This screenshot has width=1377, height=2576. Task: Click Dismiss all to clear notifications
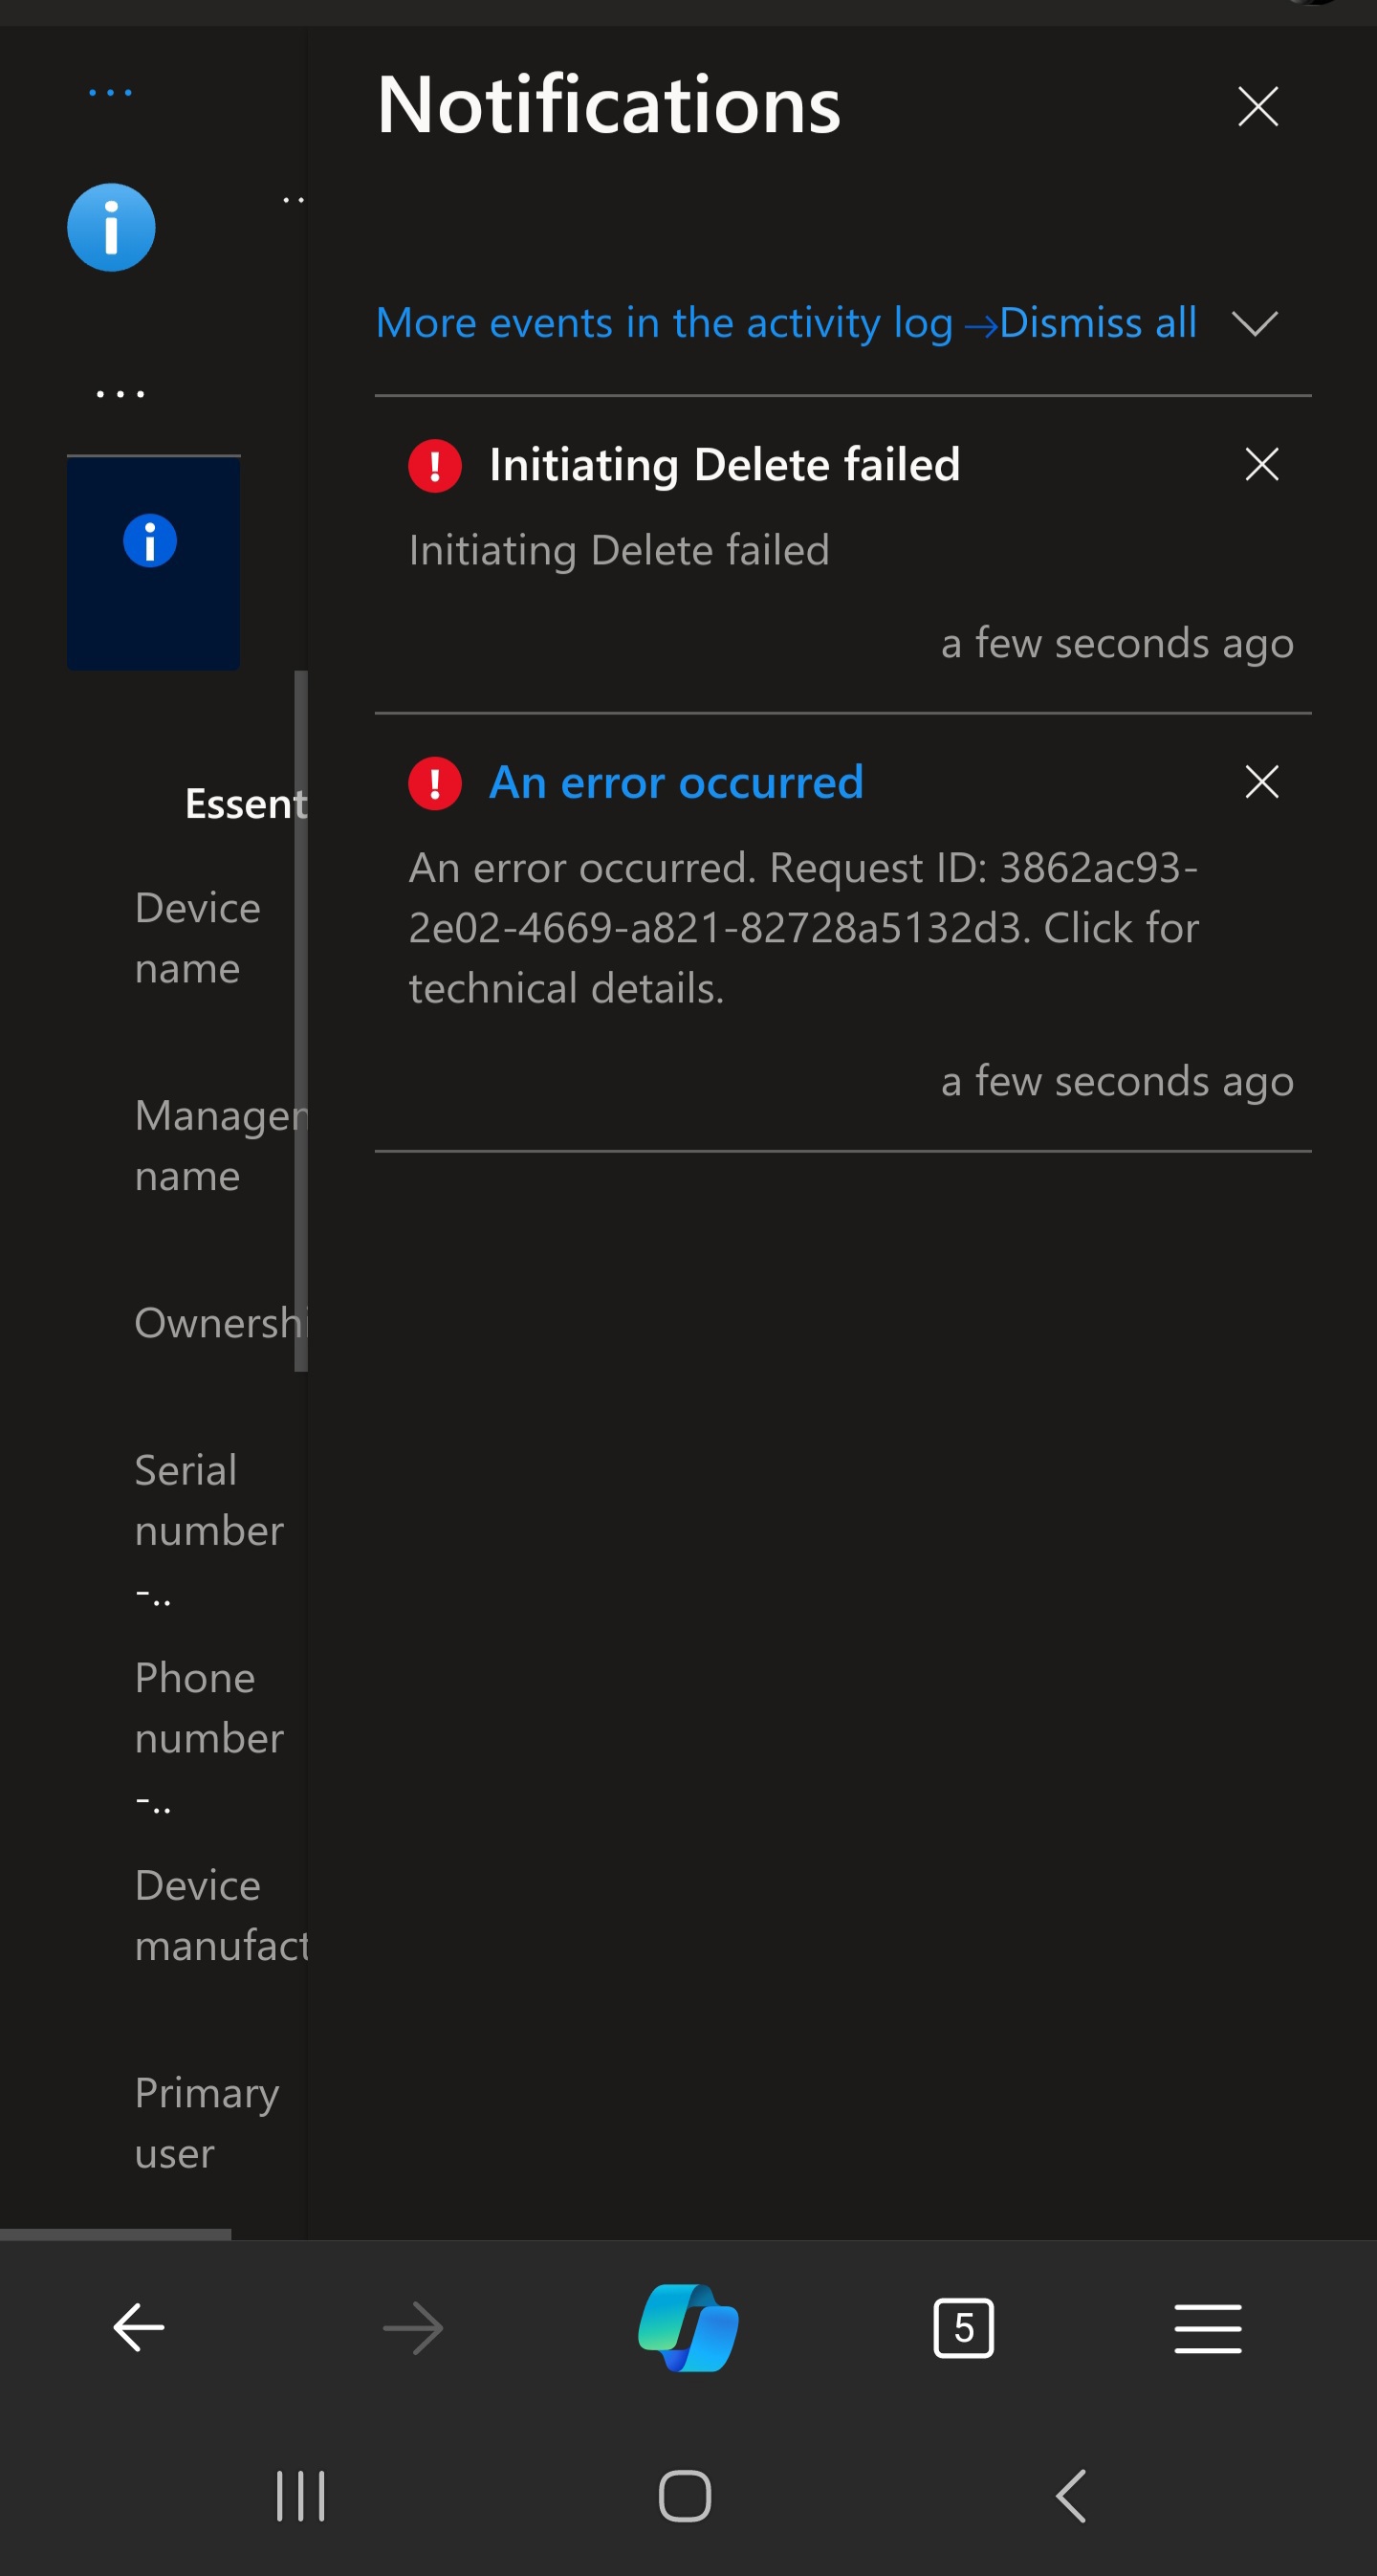point(1097,322)
